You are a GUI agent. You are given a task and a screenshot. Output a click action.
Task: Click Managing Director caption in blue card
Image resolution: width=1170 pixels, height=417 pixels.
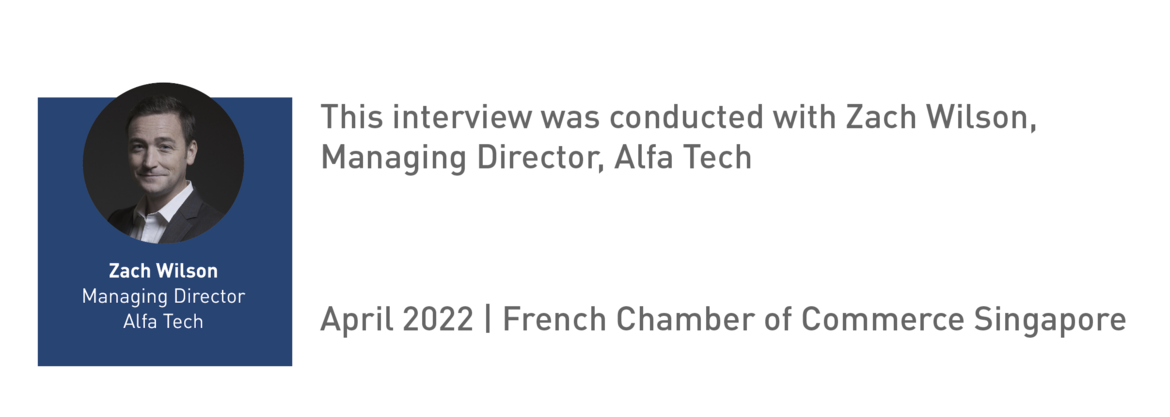point(163,296)
